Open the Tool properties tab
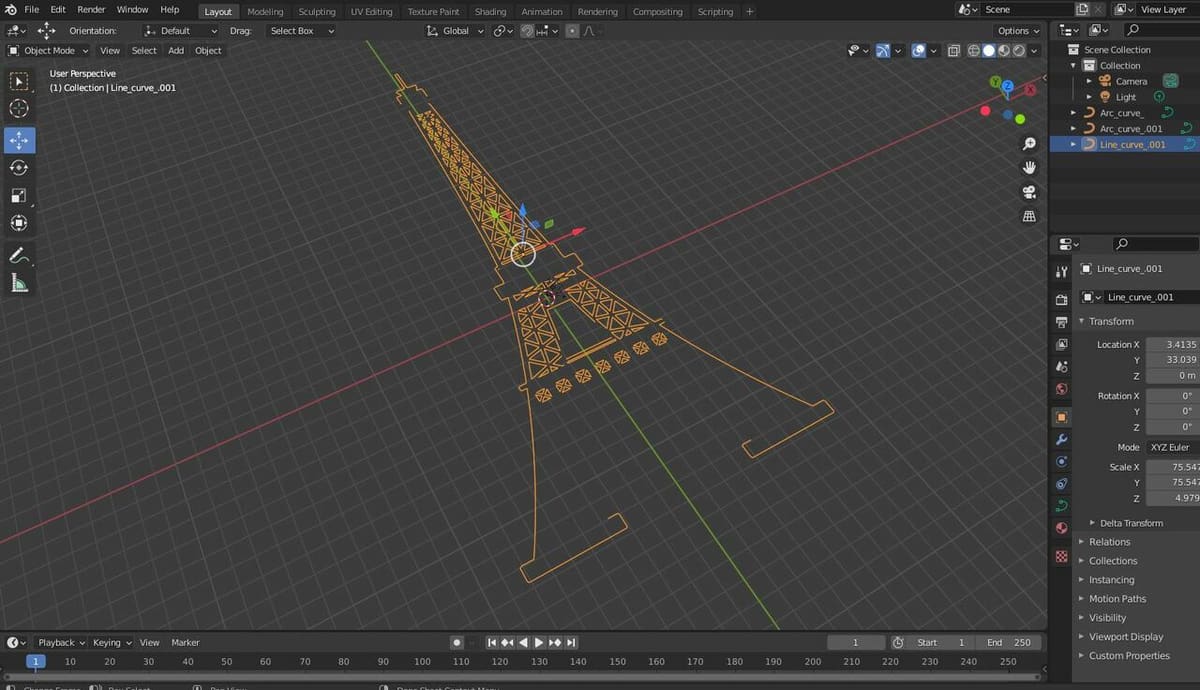Screen dimensions: 1200x690 coord(1062,272)
